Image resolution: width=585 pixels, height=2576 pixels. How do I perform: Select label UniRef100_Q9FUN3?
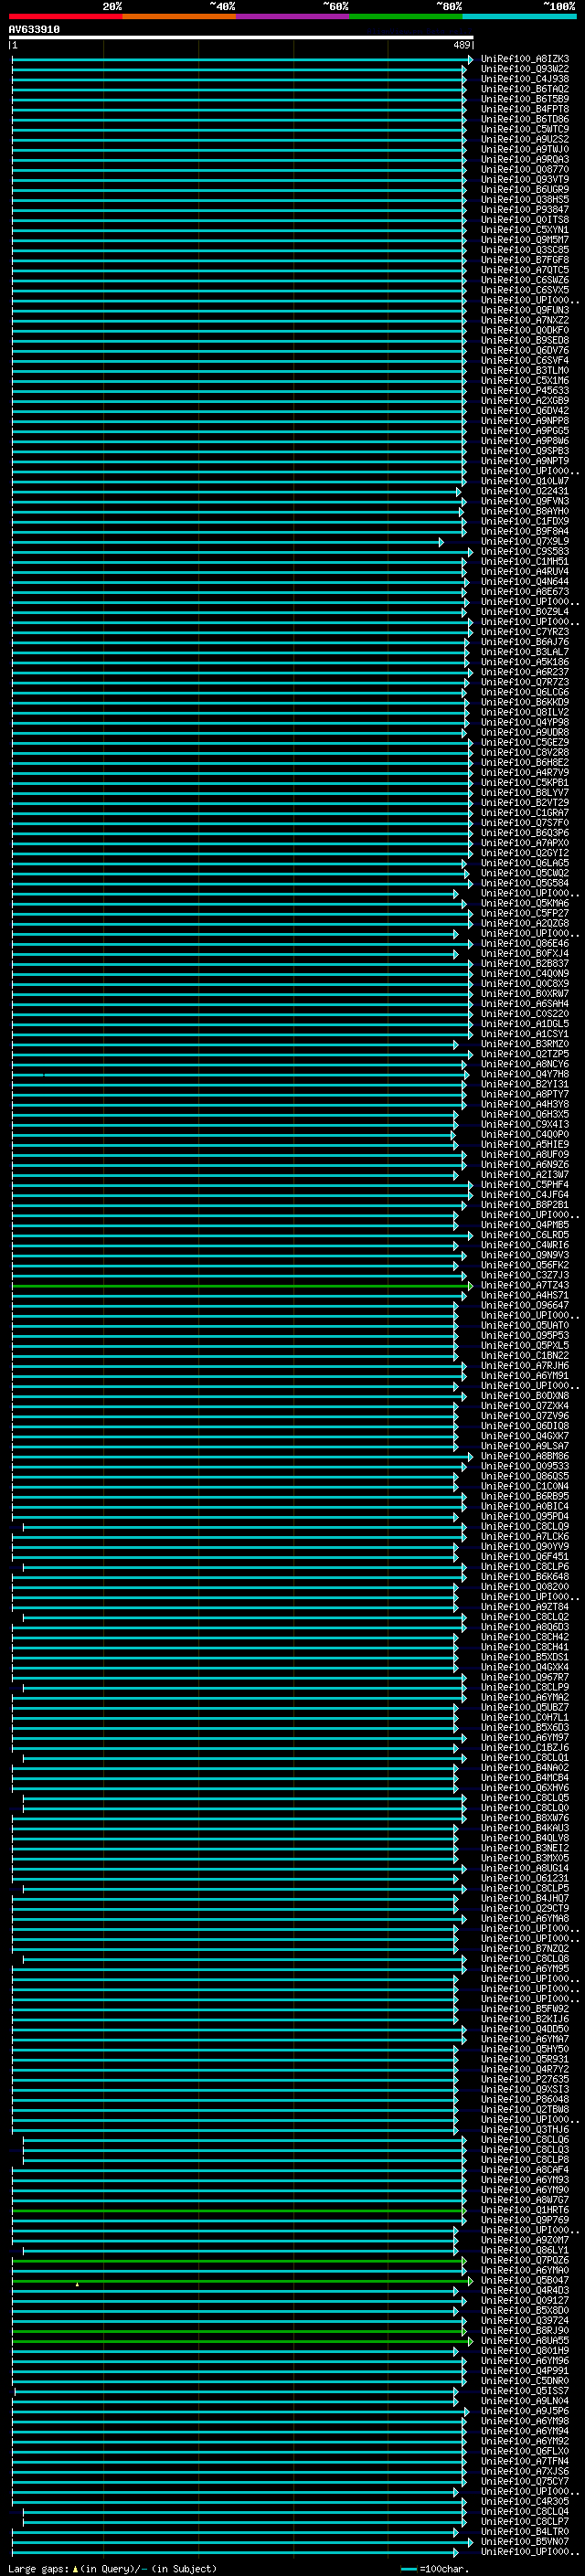(x=525, y=310)
